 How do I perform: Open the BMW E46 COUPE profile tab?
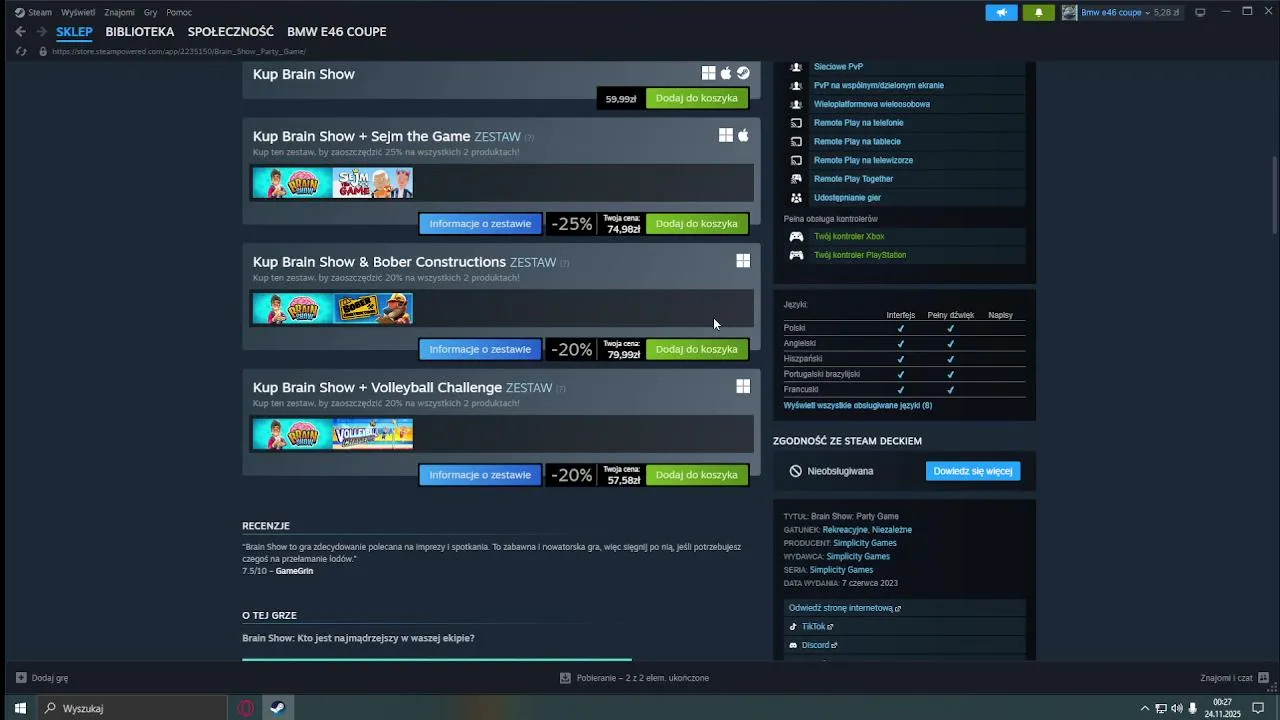(x=337, y=32)
